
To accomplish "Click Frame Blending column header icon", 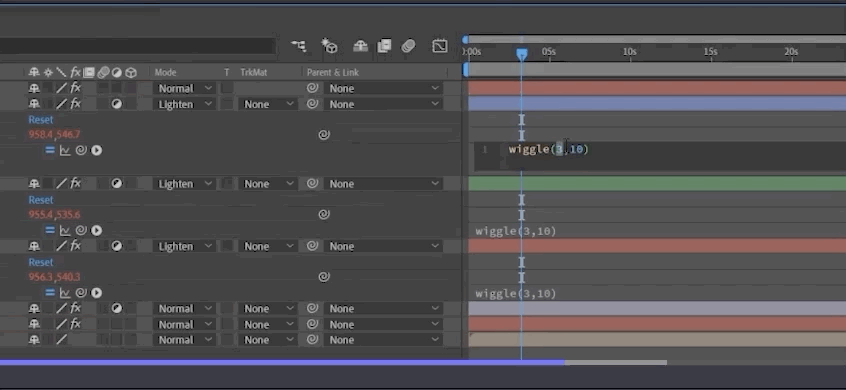I will 89,72.
